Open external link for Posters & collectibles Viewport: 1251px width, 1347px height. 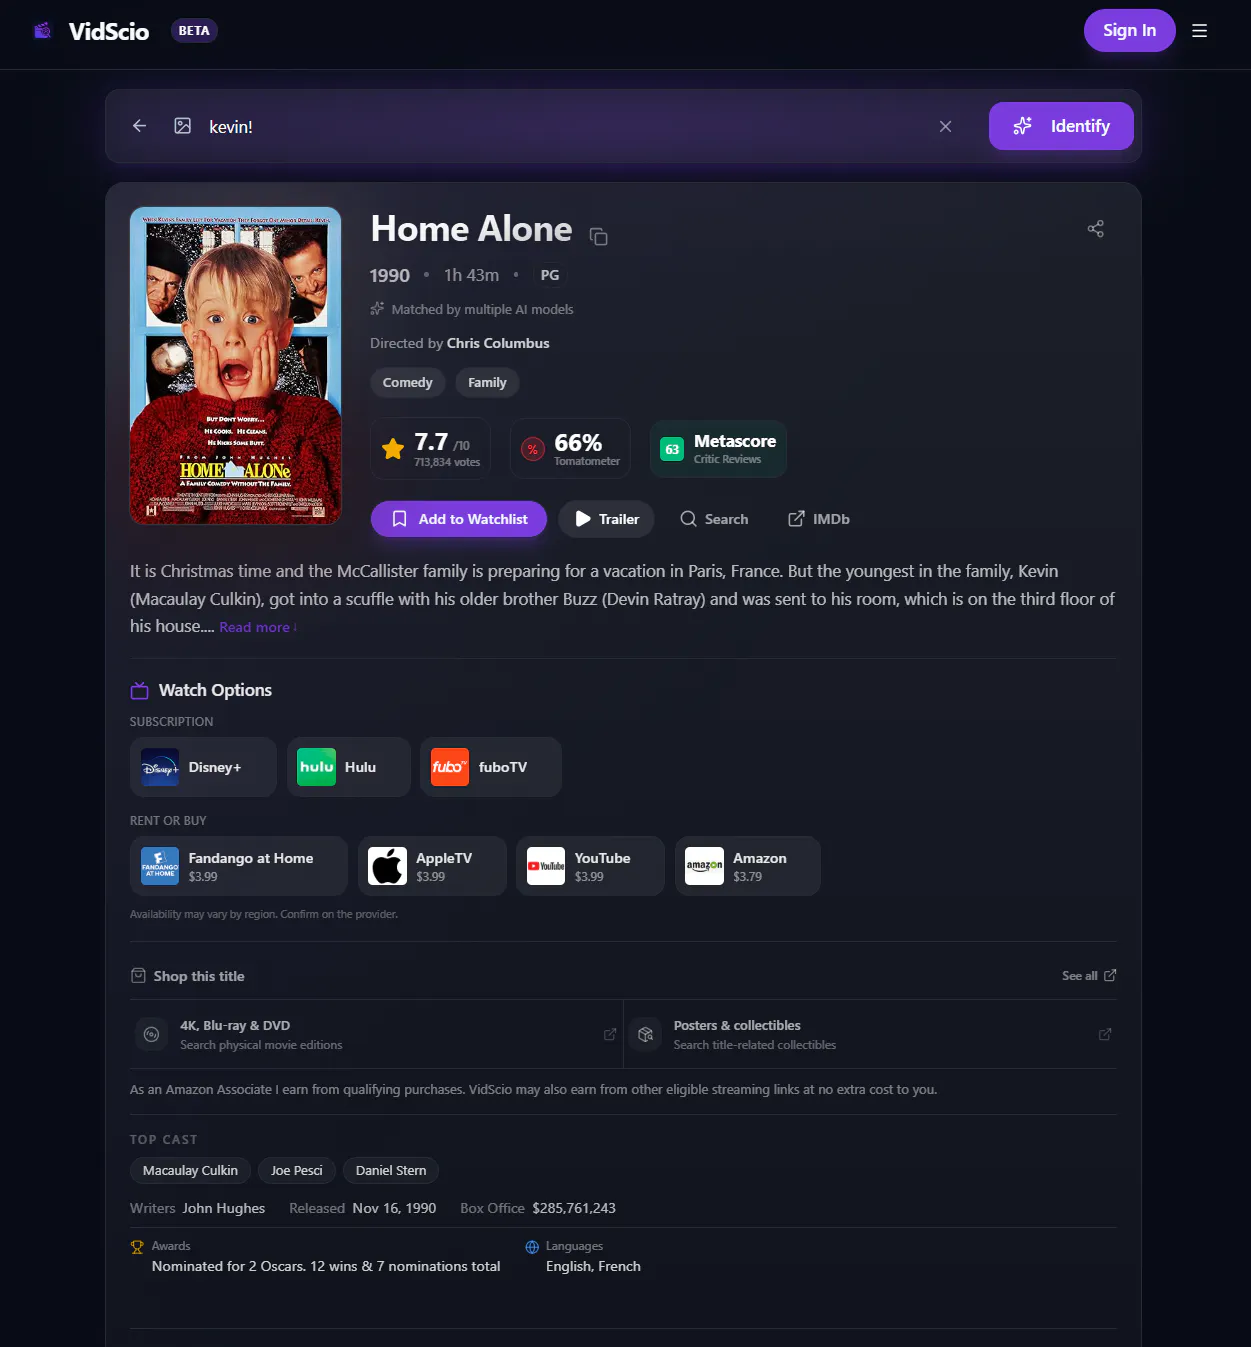coord(1105,1034)
